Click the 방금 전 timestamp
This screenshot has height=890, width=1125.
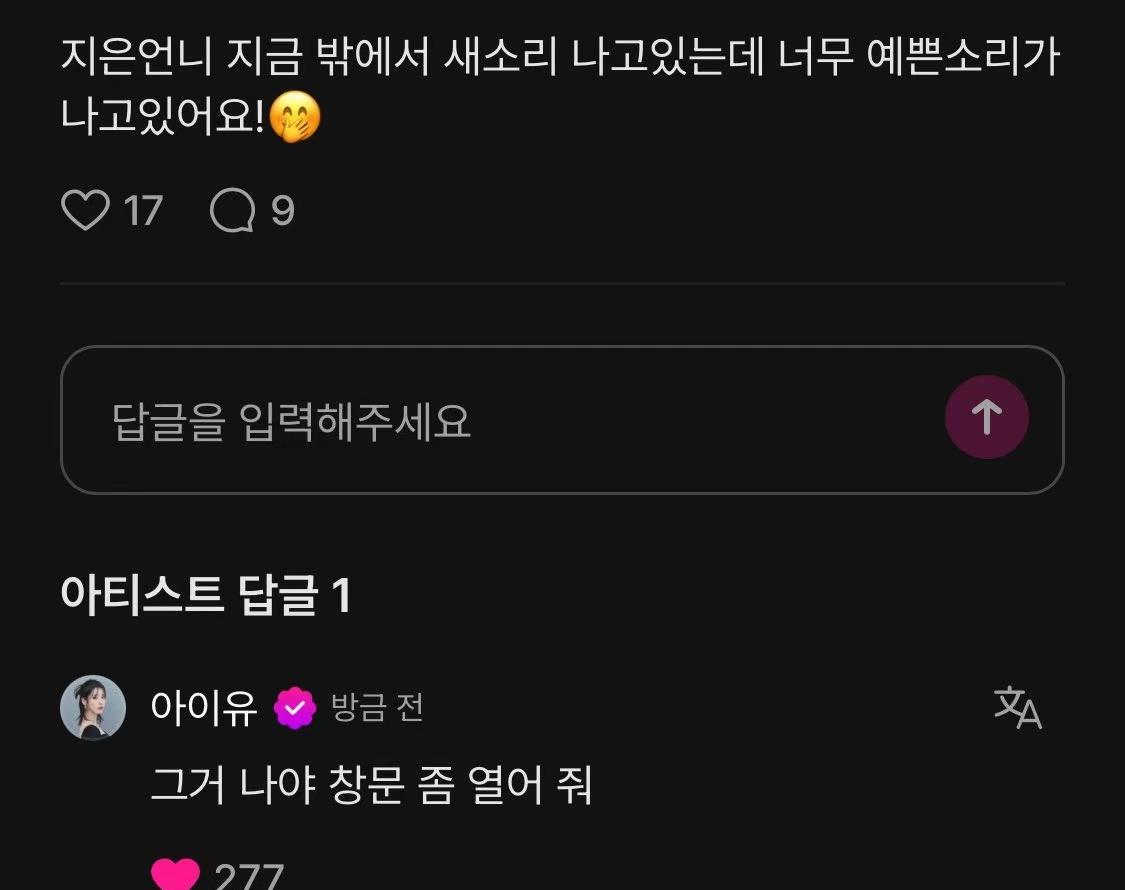(377, 708)
